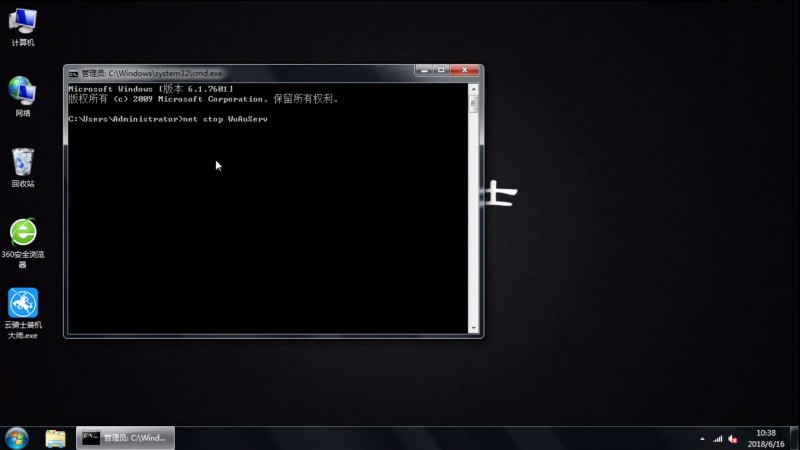Select the 网络 desktop icon
800x450 pixels.
point(22,96)
